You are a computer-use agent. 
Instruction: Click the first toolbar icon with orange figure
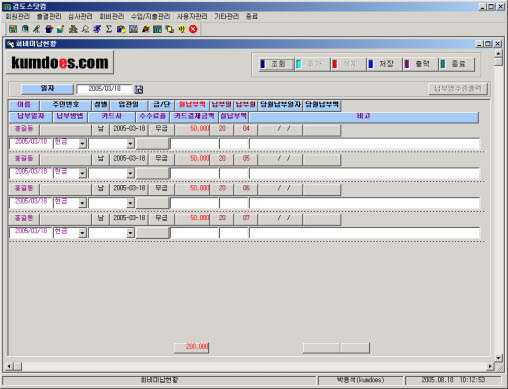click(x=13, y=29)
